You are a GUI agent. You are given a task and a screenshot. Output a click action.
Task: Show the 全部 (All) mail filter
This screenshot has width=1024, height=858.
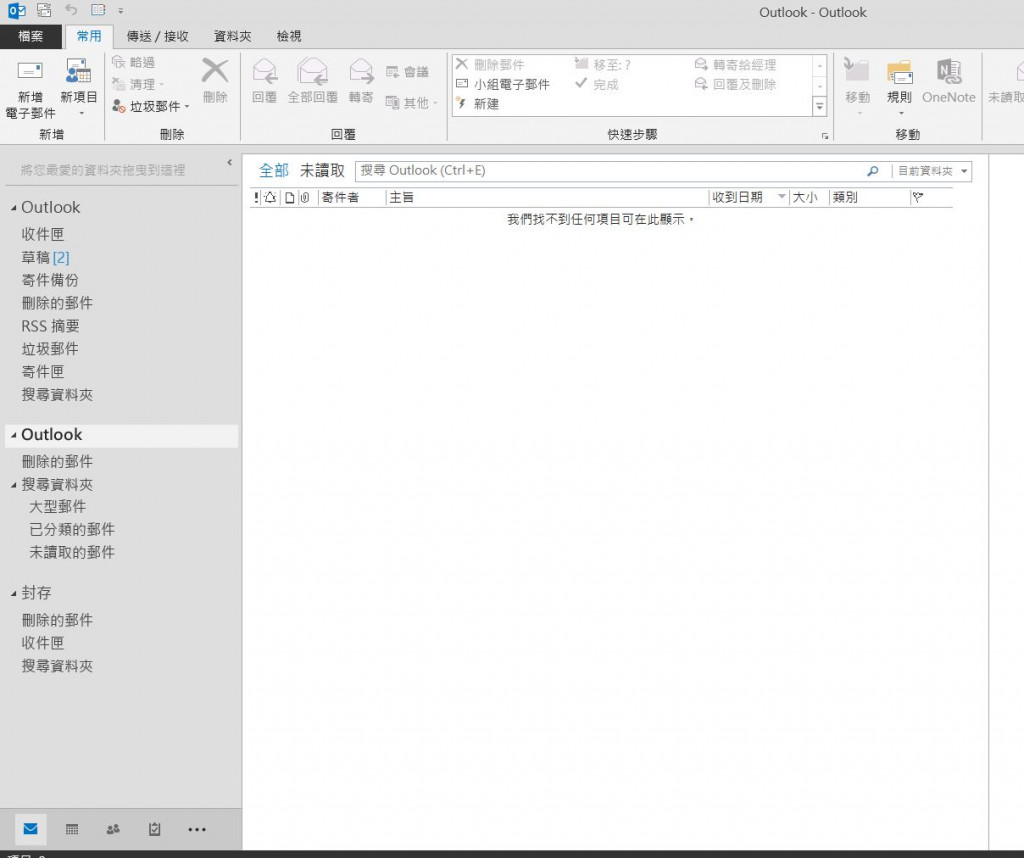point(274,170)
